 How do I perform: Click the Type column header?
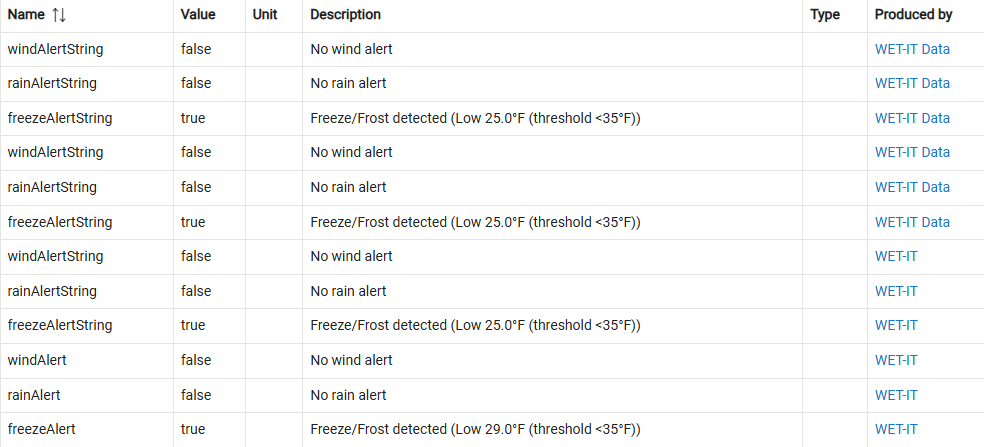(x=825, y=15)
